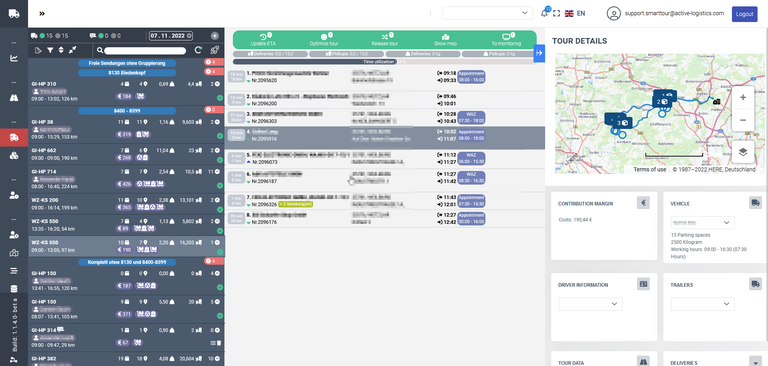
Task: Open the user profile avatar icon
Action: (614, 14)
